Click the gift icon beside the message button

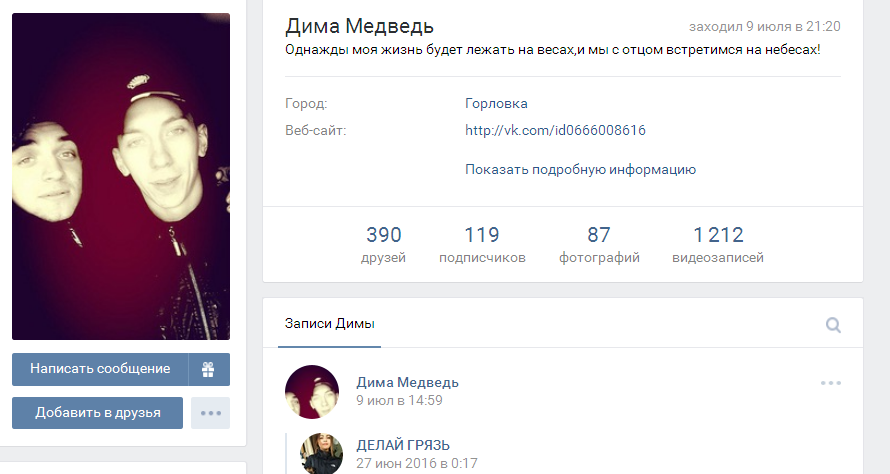click(208, 369)
